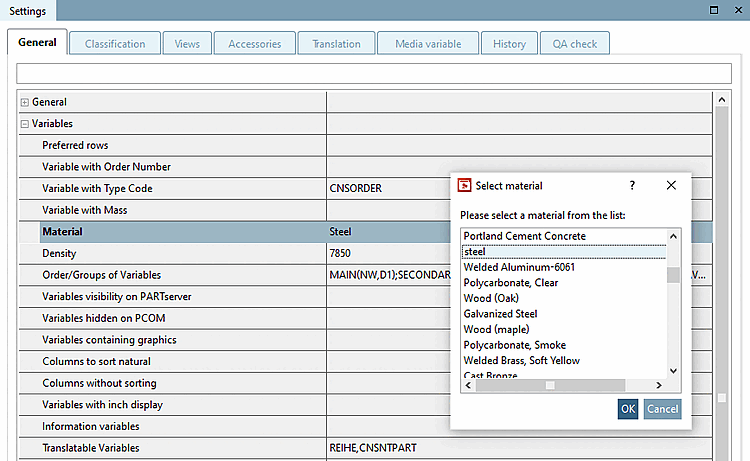This screenshot has height=461, width=750.
Task: Click the MAIN(NW,D1);SECONDAR value cell
Action: (x=389, y=275)
